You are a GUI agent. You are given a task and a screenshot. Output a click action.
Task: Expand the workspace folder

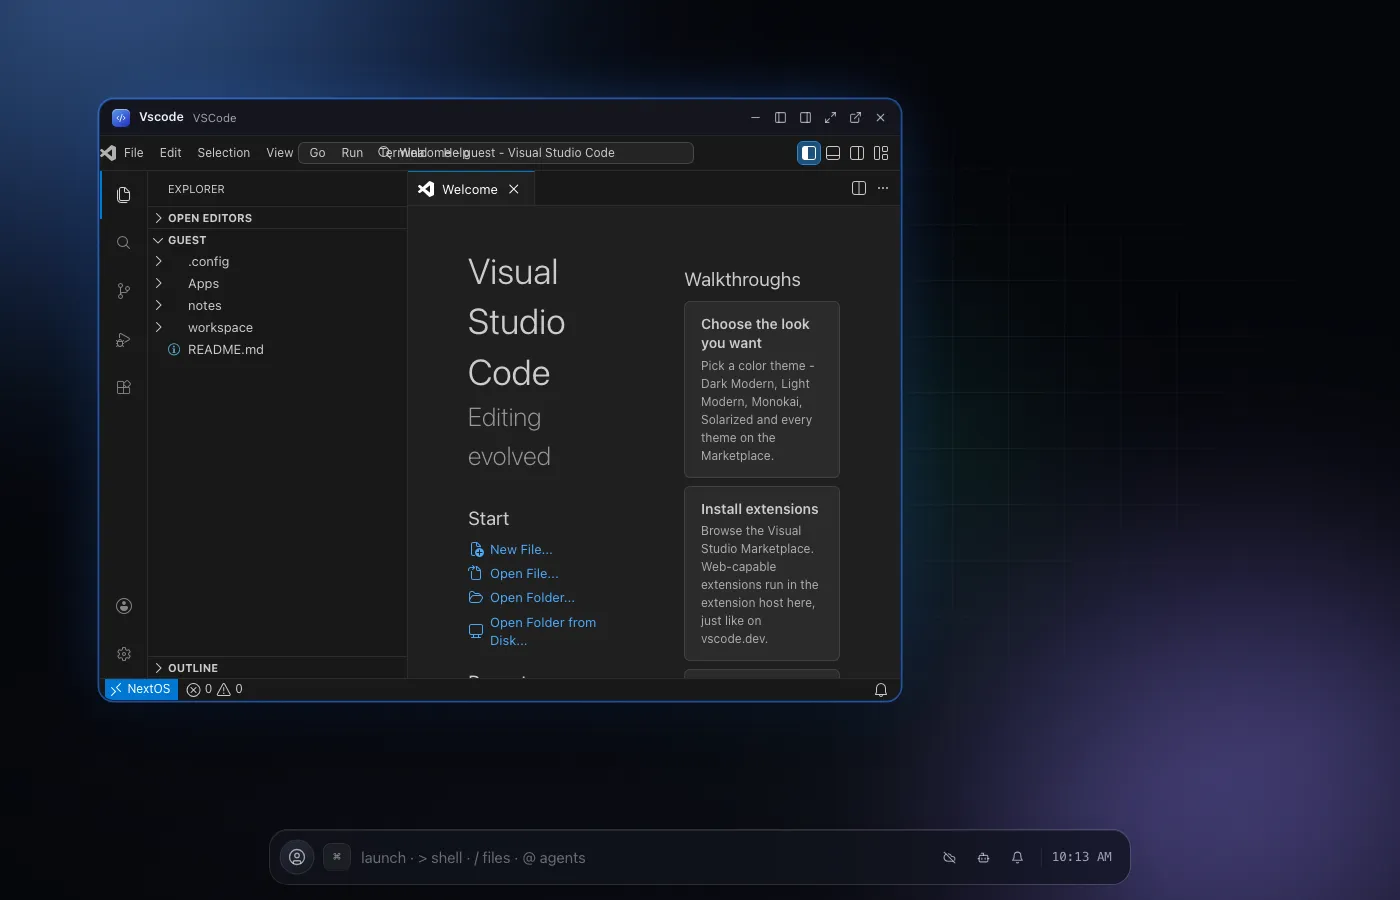[x=277, y=328]
